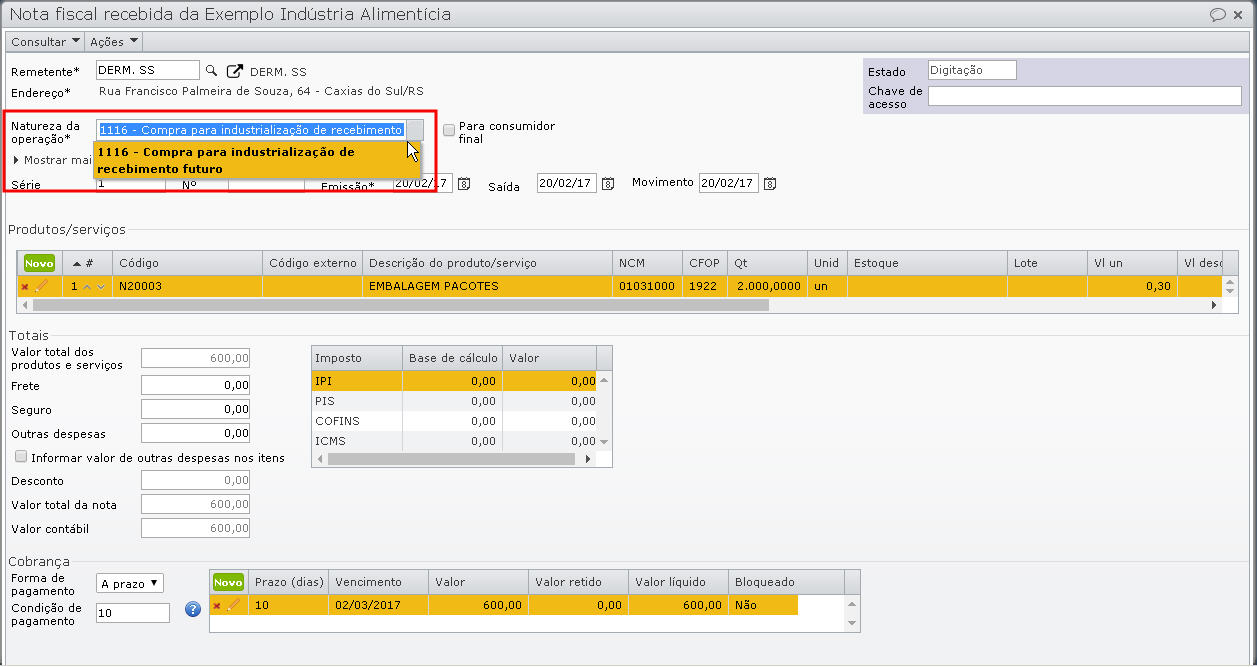This screenshot has width=1257, height=667.
Task: Delete product row N20003 with red x
Action: tap(25, 287)
